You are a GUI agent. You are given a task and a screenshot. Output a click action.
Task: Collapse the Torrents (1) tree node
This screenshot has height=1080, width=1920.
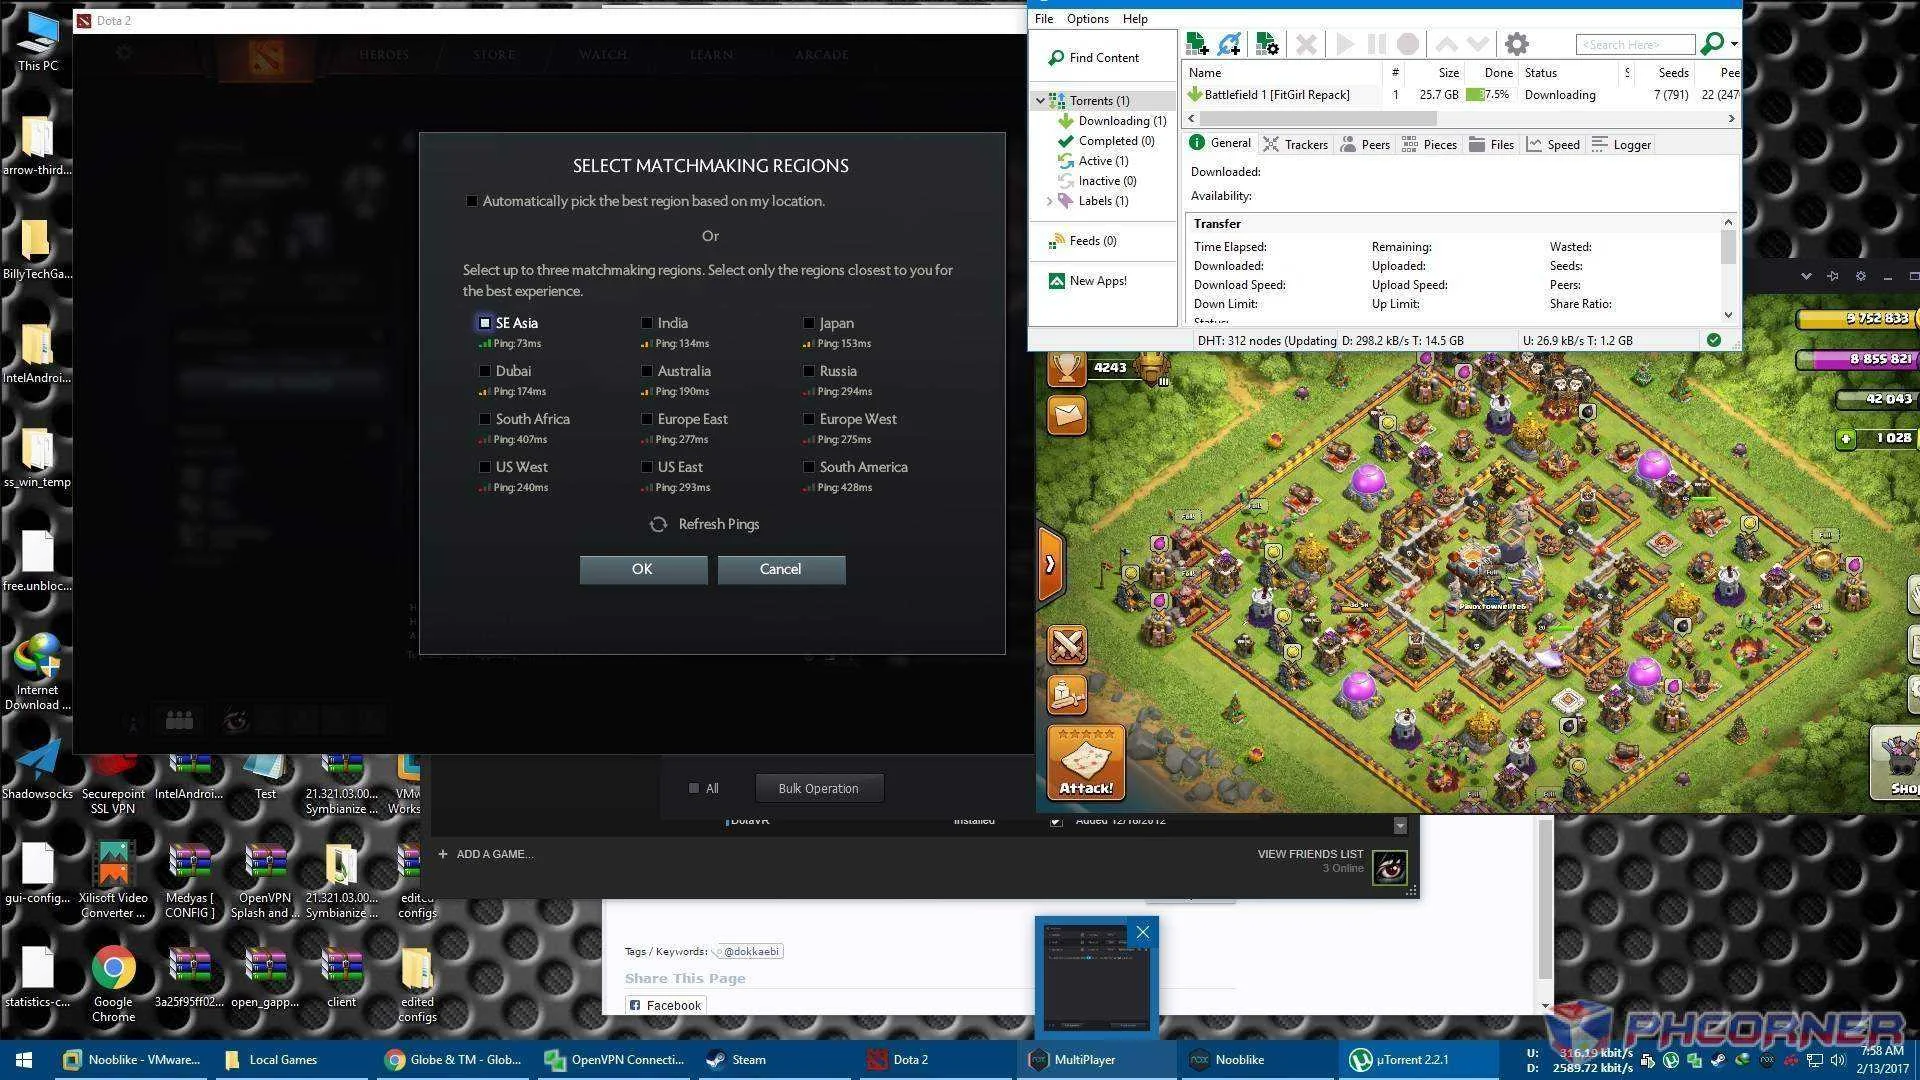pos(1040,101)
